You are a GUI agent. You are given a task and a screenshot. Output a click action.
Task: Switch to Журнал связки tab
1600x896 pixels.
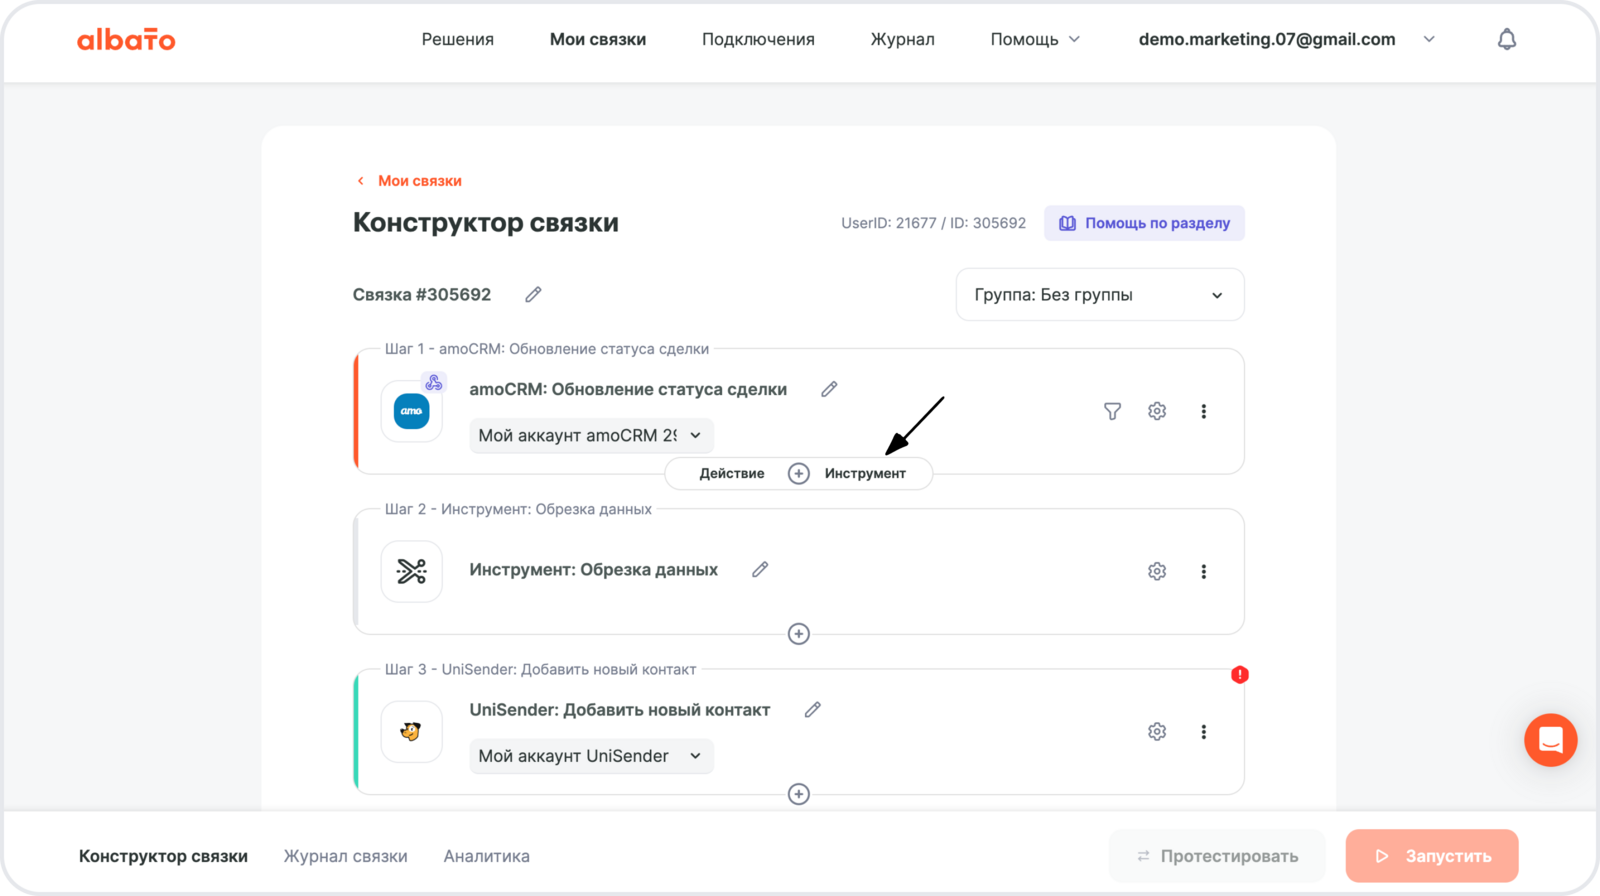345,856
